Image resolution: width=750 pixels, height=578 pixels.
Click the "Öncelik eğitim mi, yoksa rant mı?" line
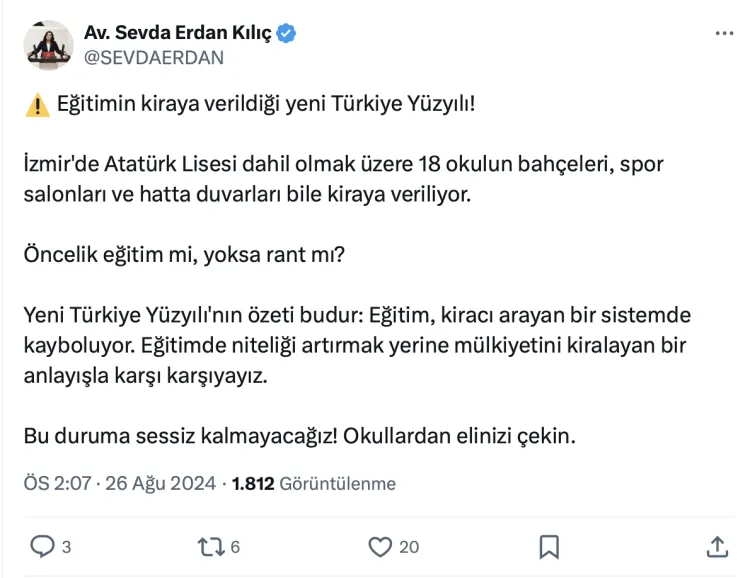point(185,254)
